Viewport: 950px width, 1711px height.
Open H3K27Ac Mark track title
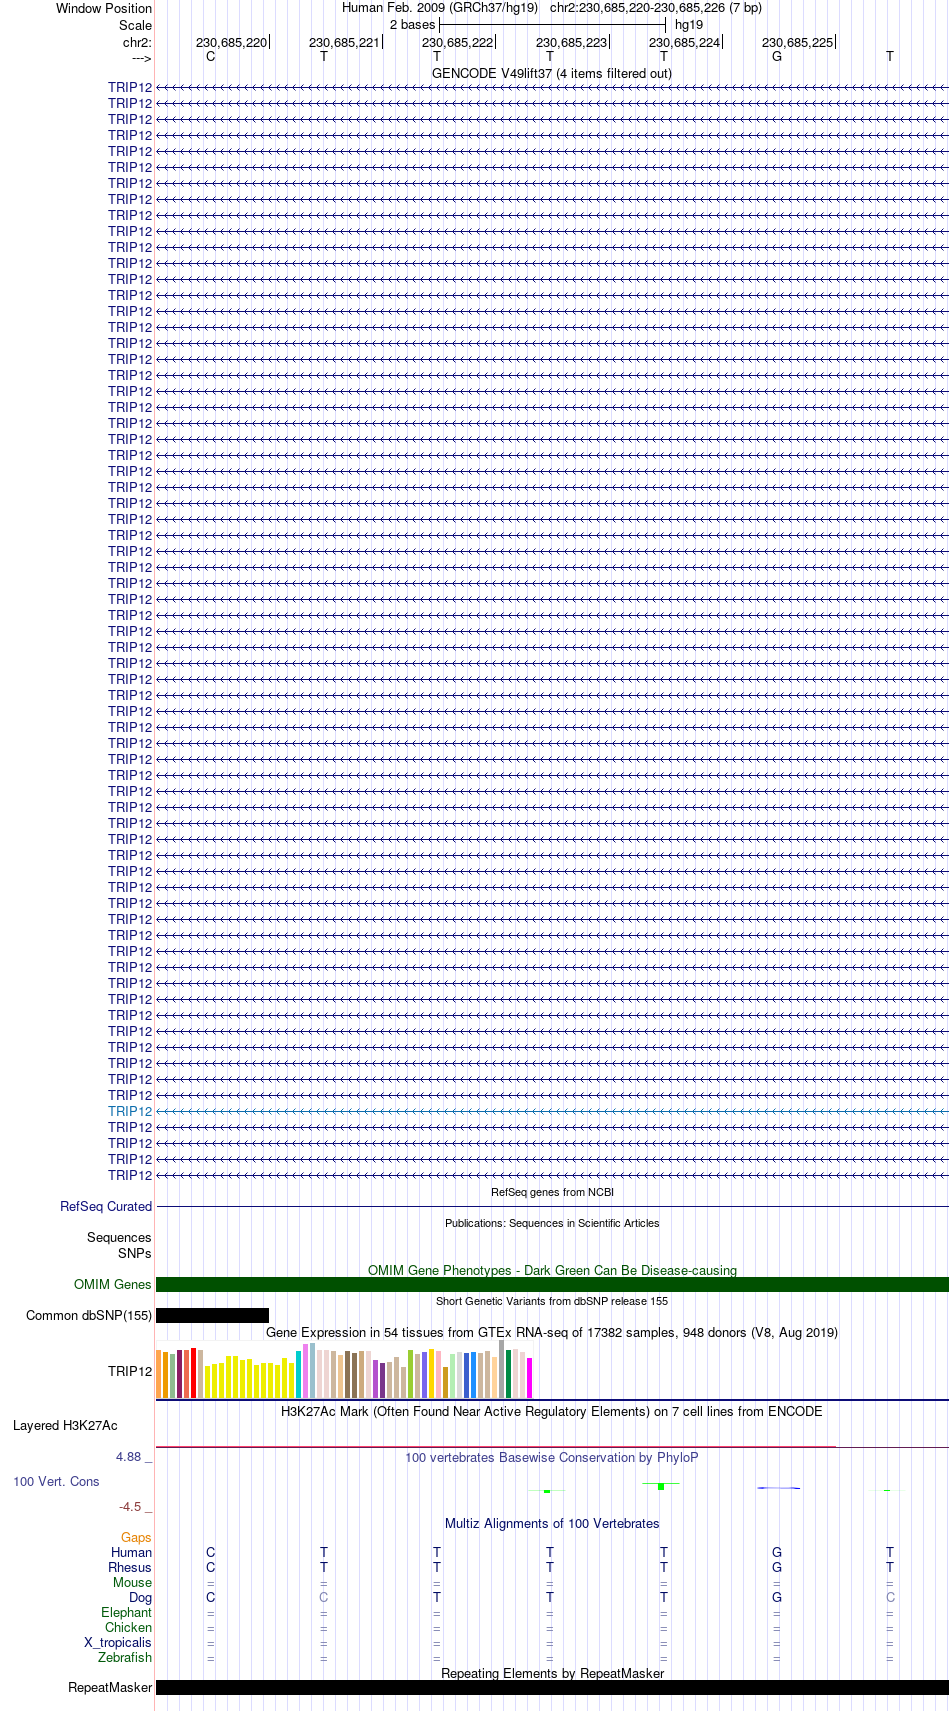coord(552,1412)
